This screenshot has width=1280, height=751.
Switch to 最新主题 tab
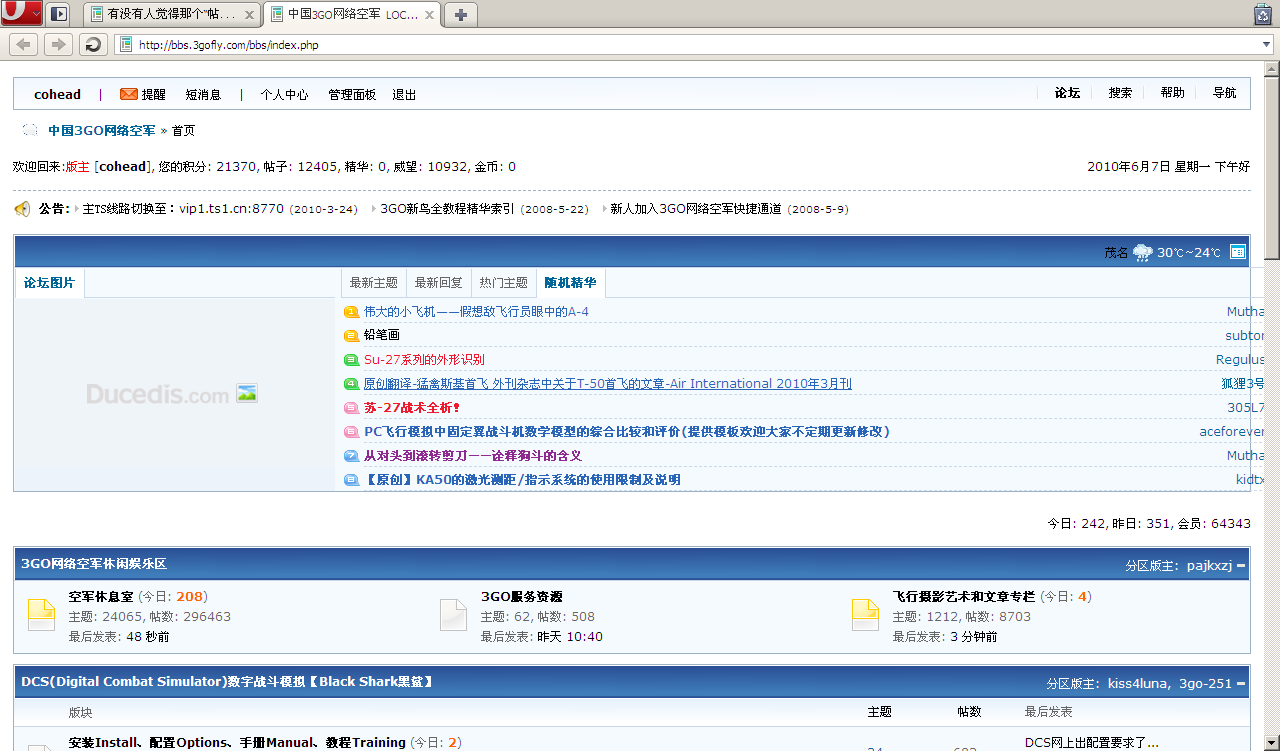tap(373, 283)
